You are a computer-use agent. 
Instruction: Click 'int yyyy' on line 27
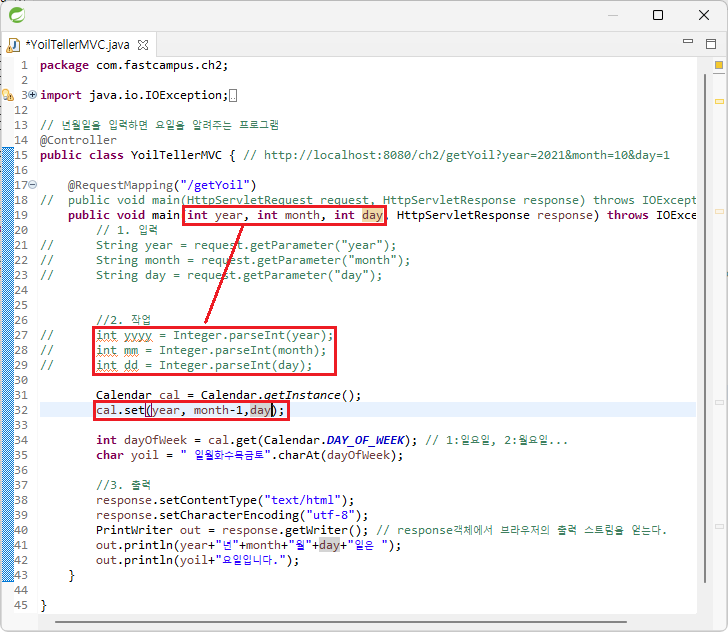[x=124, y=335]
